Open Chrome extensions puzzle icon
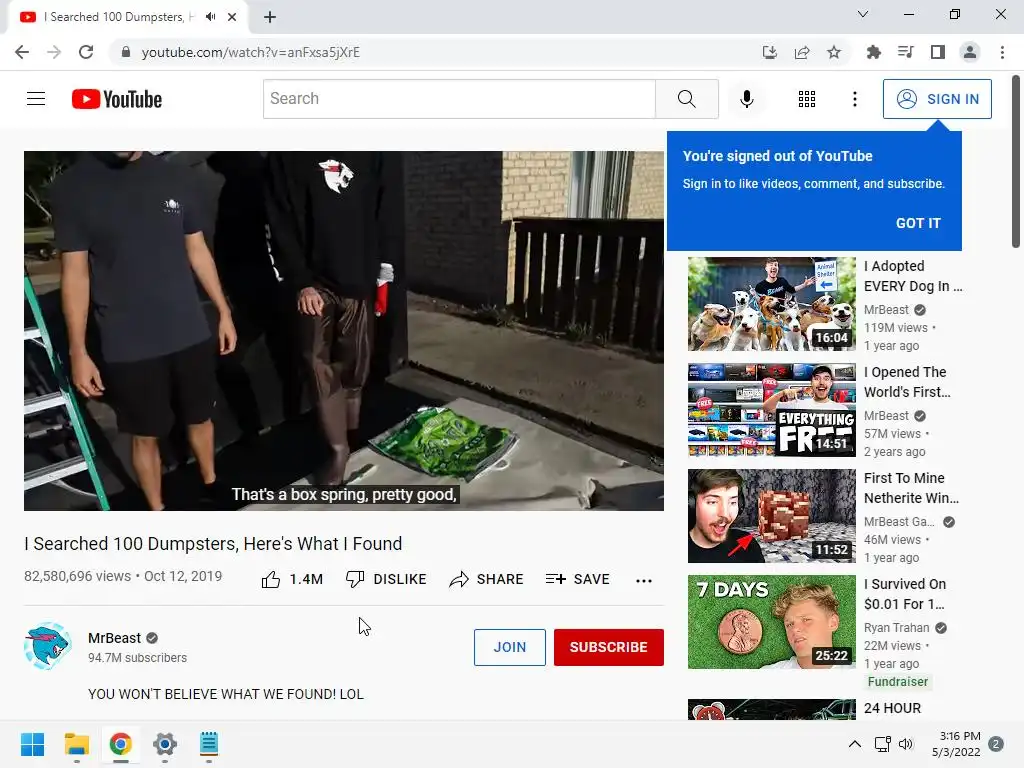1024x768 pixels. click(x=873, y=52)
